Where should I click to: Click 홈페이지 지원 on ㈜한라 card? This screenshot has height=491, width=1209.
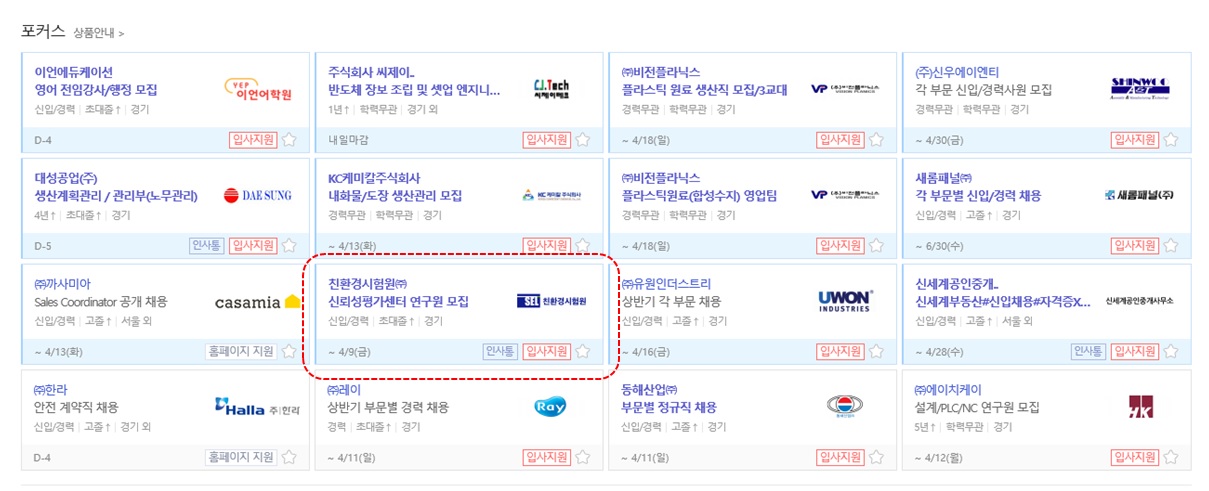(x=241, y=458)
